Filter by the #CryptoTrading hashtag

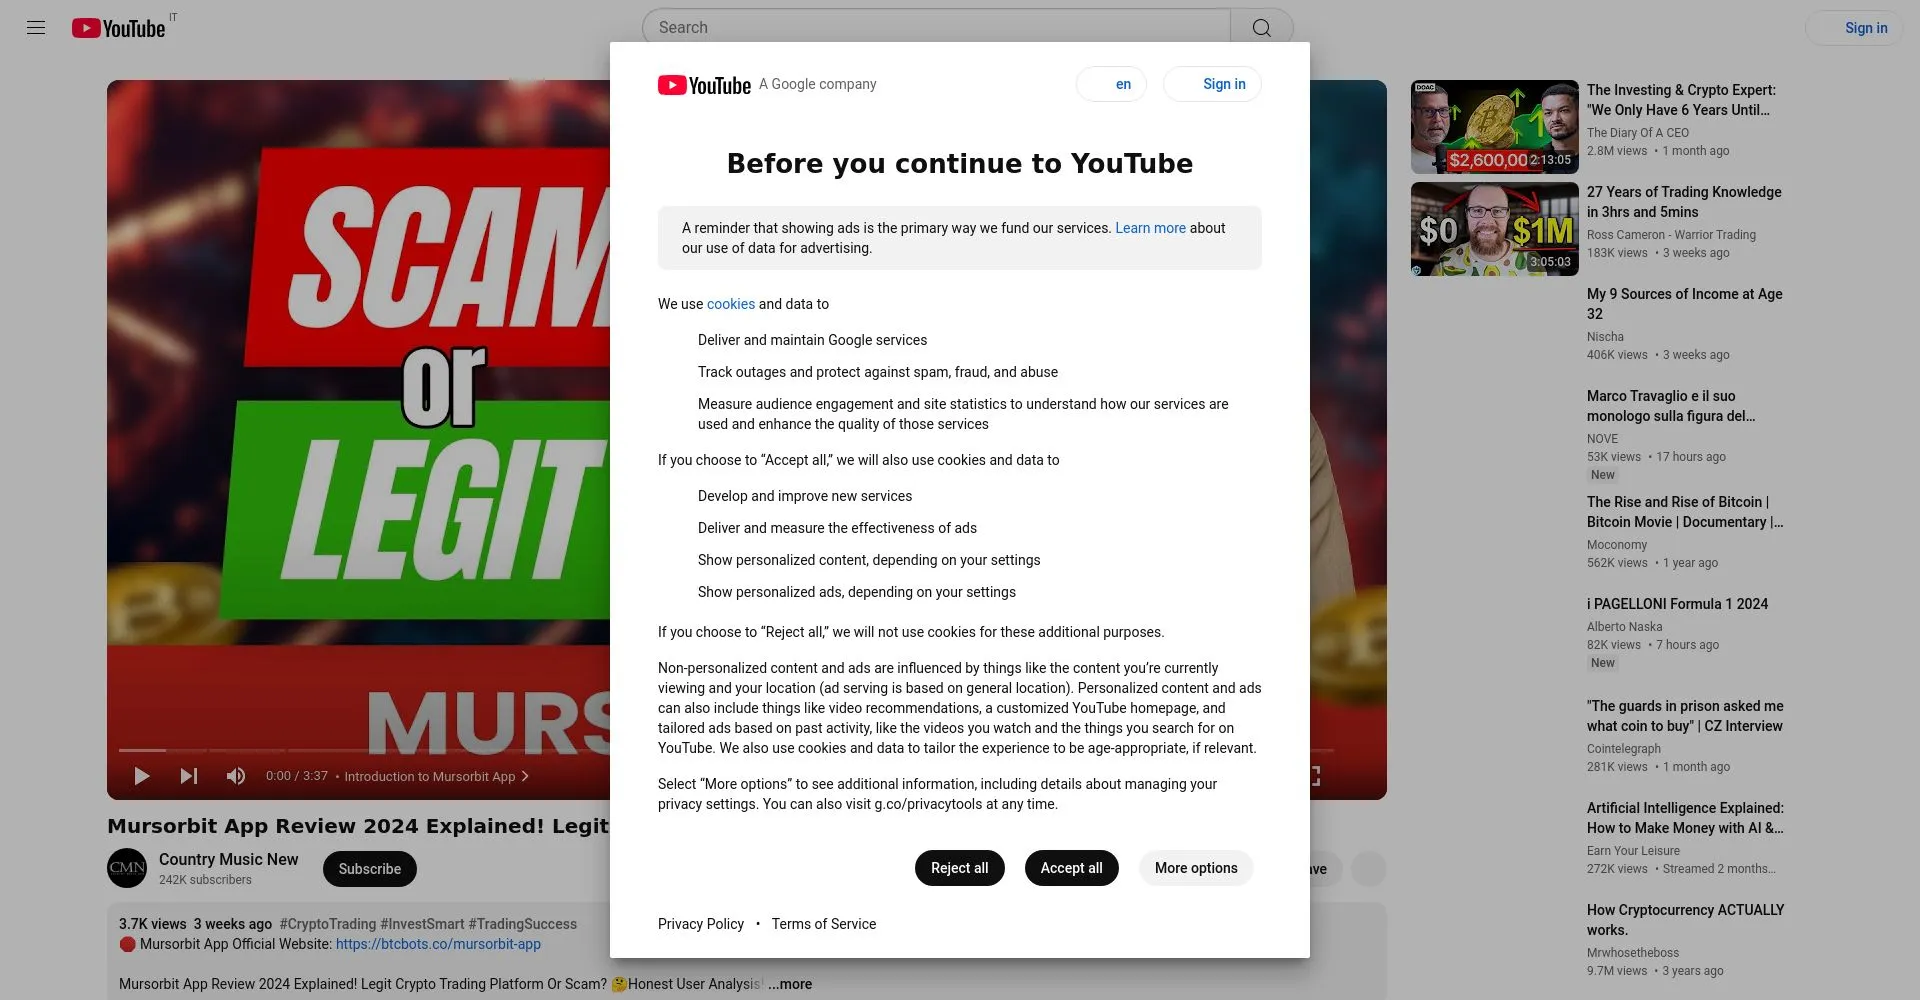click(x=328, y=924)
